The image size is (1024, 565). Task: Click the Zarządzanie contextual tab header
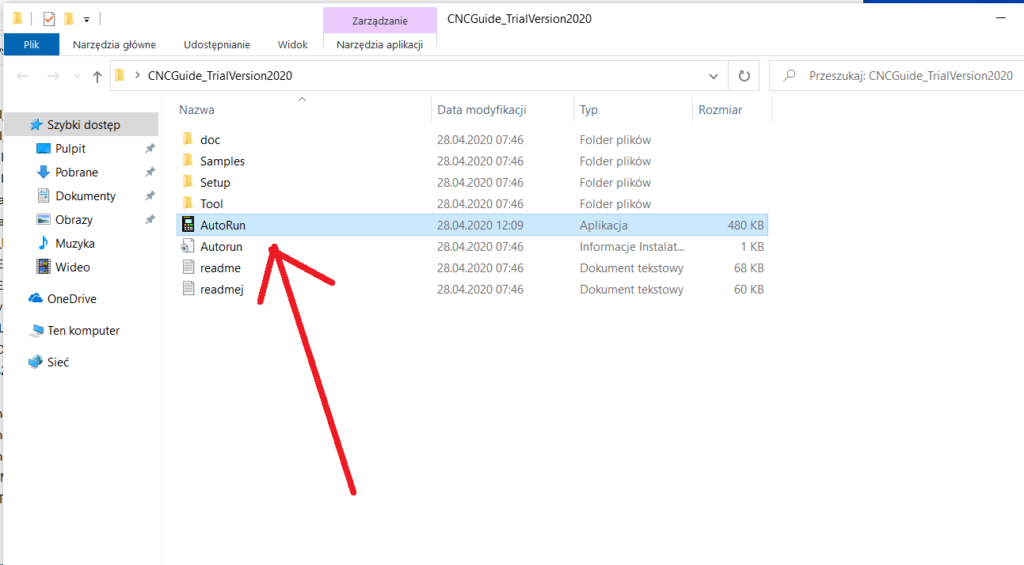point(379,21)
